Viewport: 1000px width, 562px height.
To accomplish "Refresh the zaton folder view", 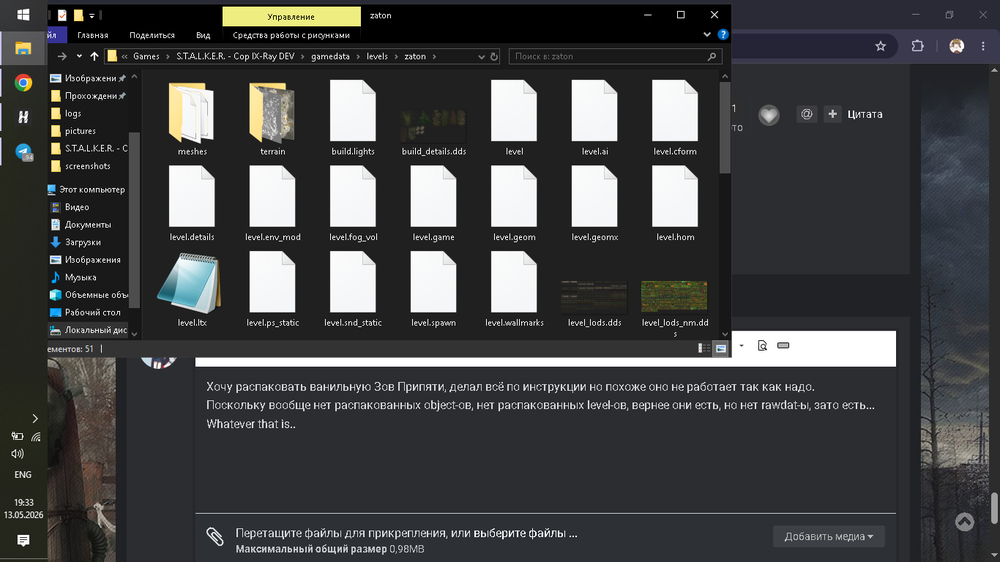I will coord(494,56).
